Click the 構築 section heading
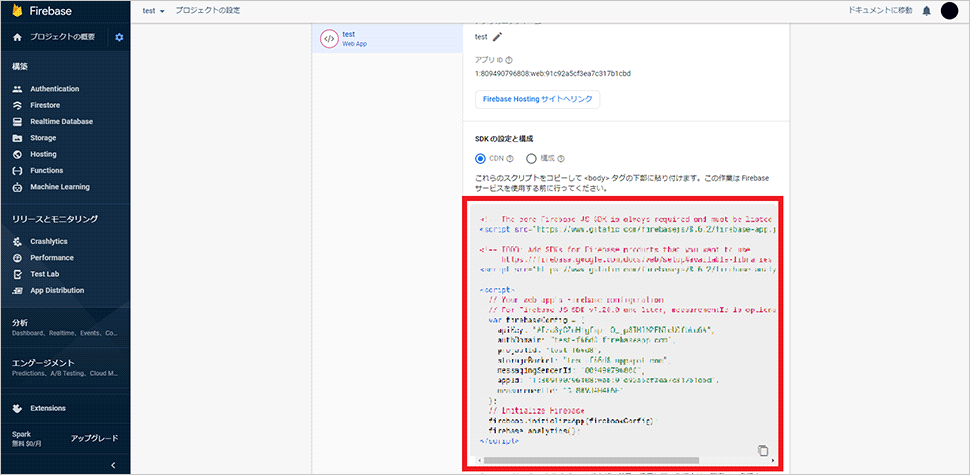This screenshot has width=970, height=475. coord(20,67)
